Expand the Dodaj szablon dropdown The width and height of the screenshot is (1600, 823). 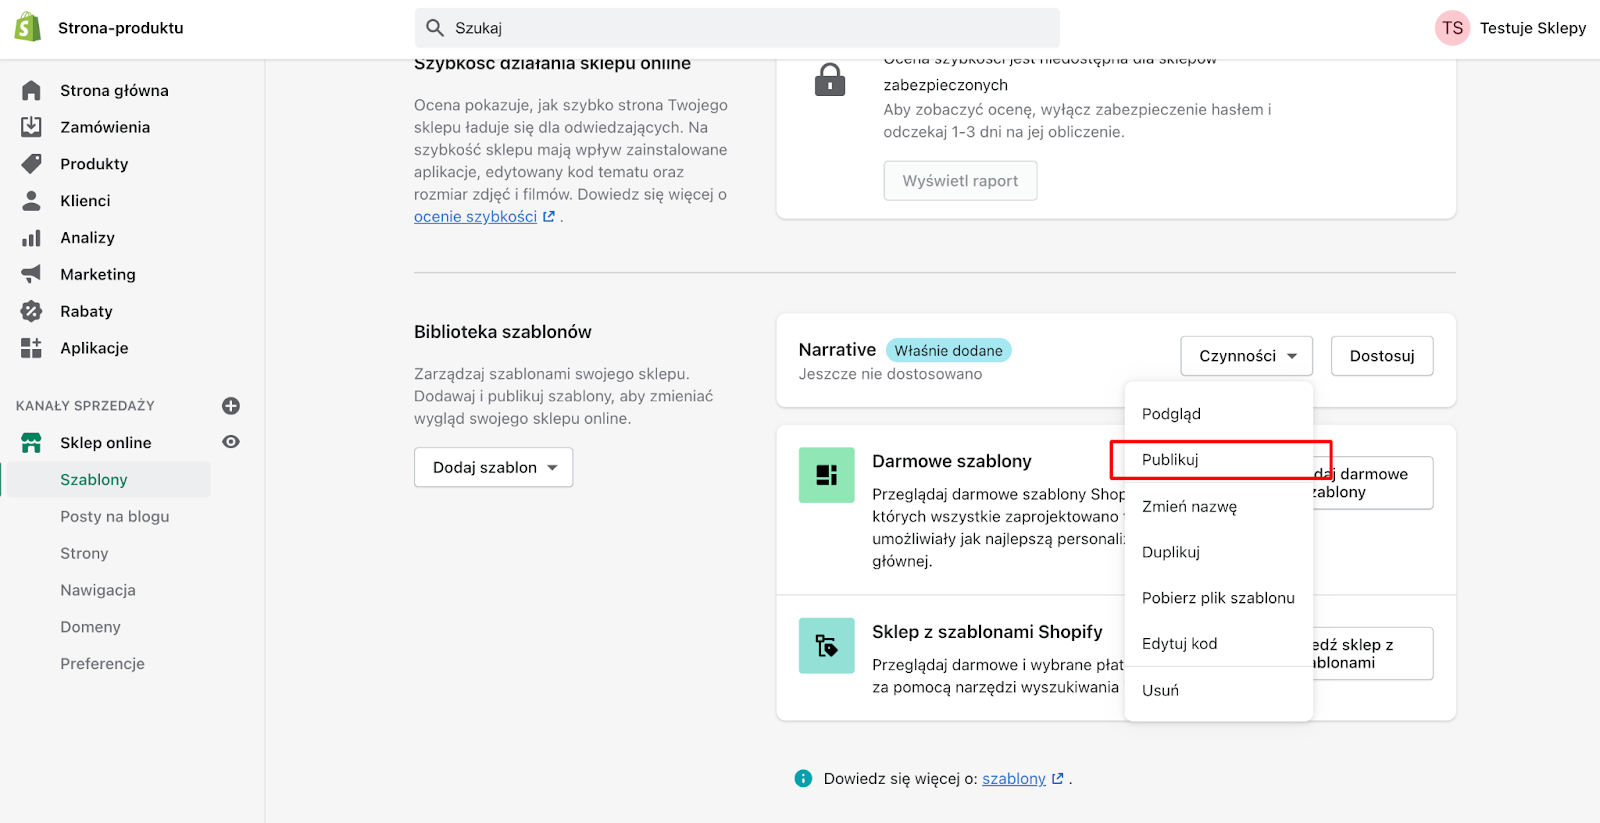pos(492,466)
